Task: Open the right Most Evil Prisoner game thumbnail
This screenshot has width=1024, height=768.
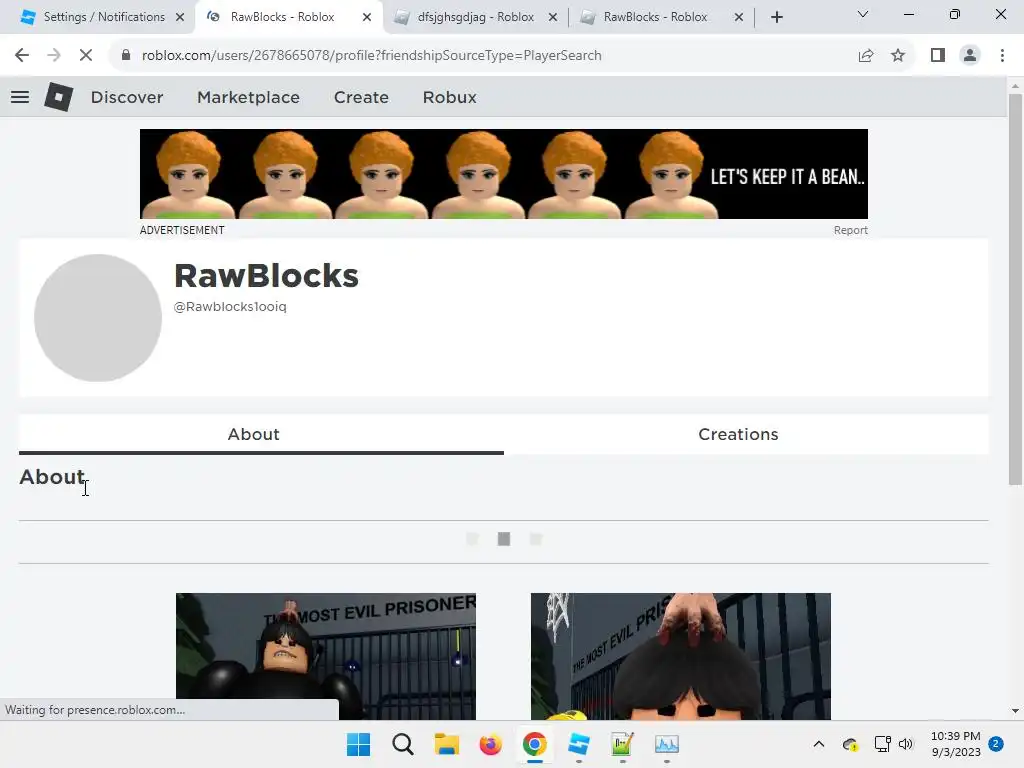Action: 680,656
